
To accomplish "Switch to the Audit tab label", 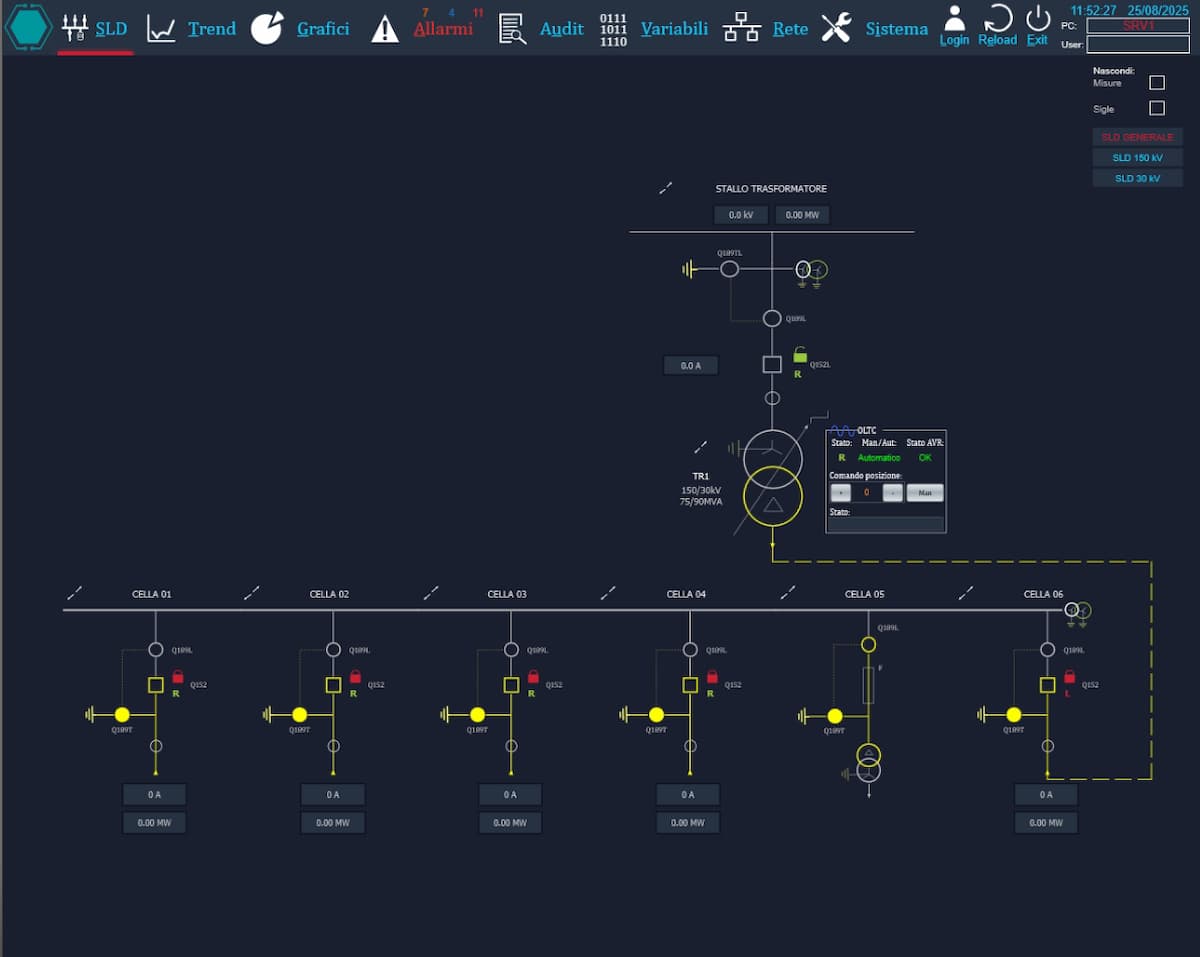I will click(561, 29).
